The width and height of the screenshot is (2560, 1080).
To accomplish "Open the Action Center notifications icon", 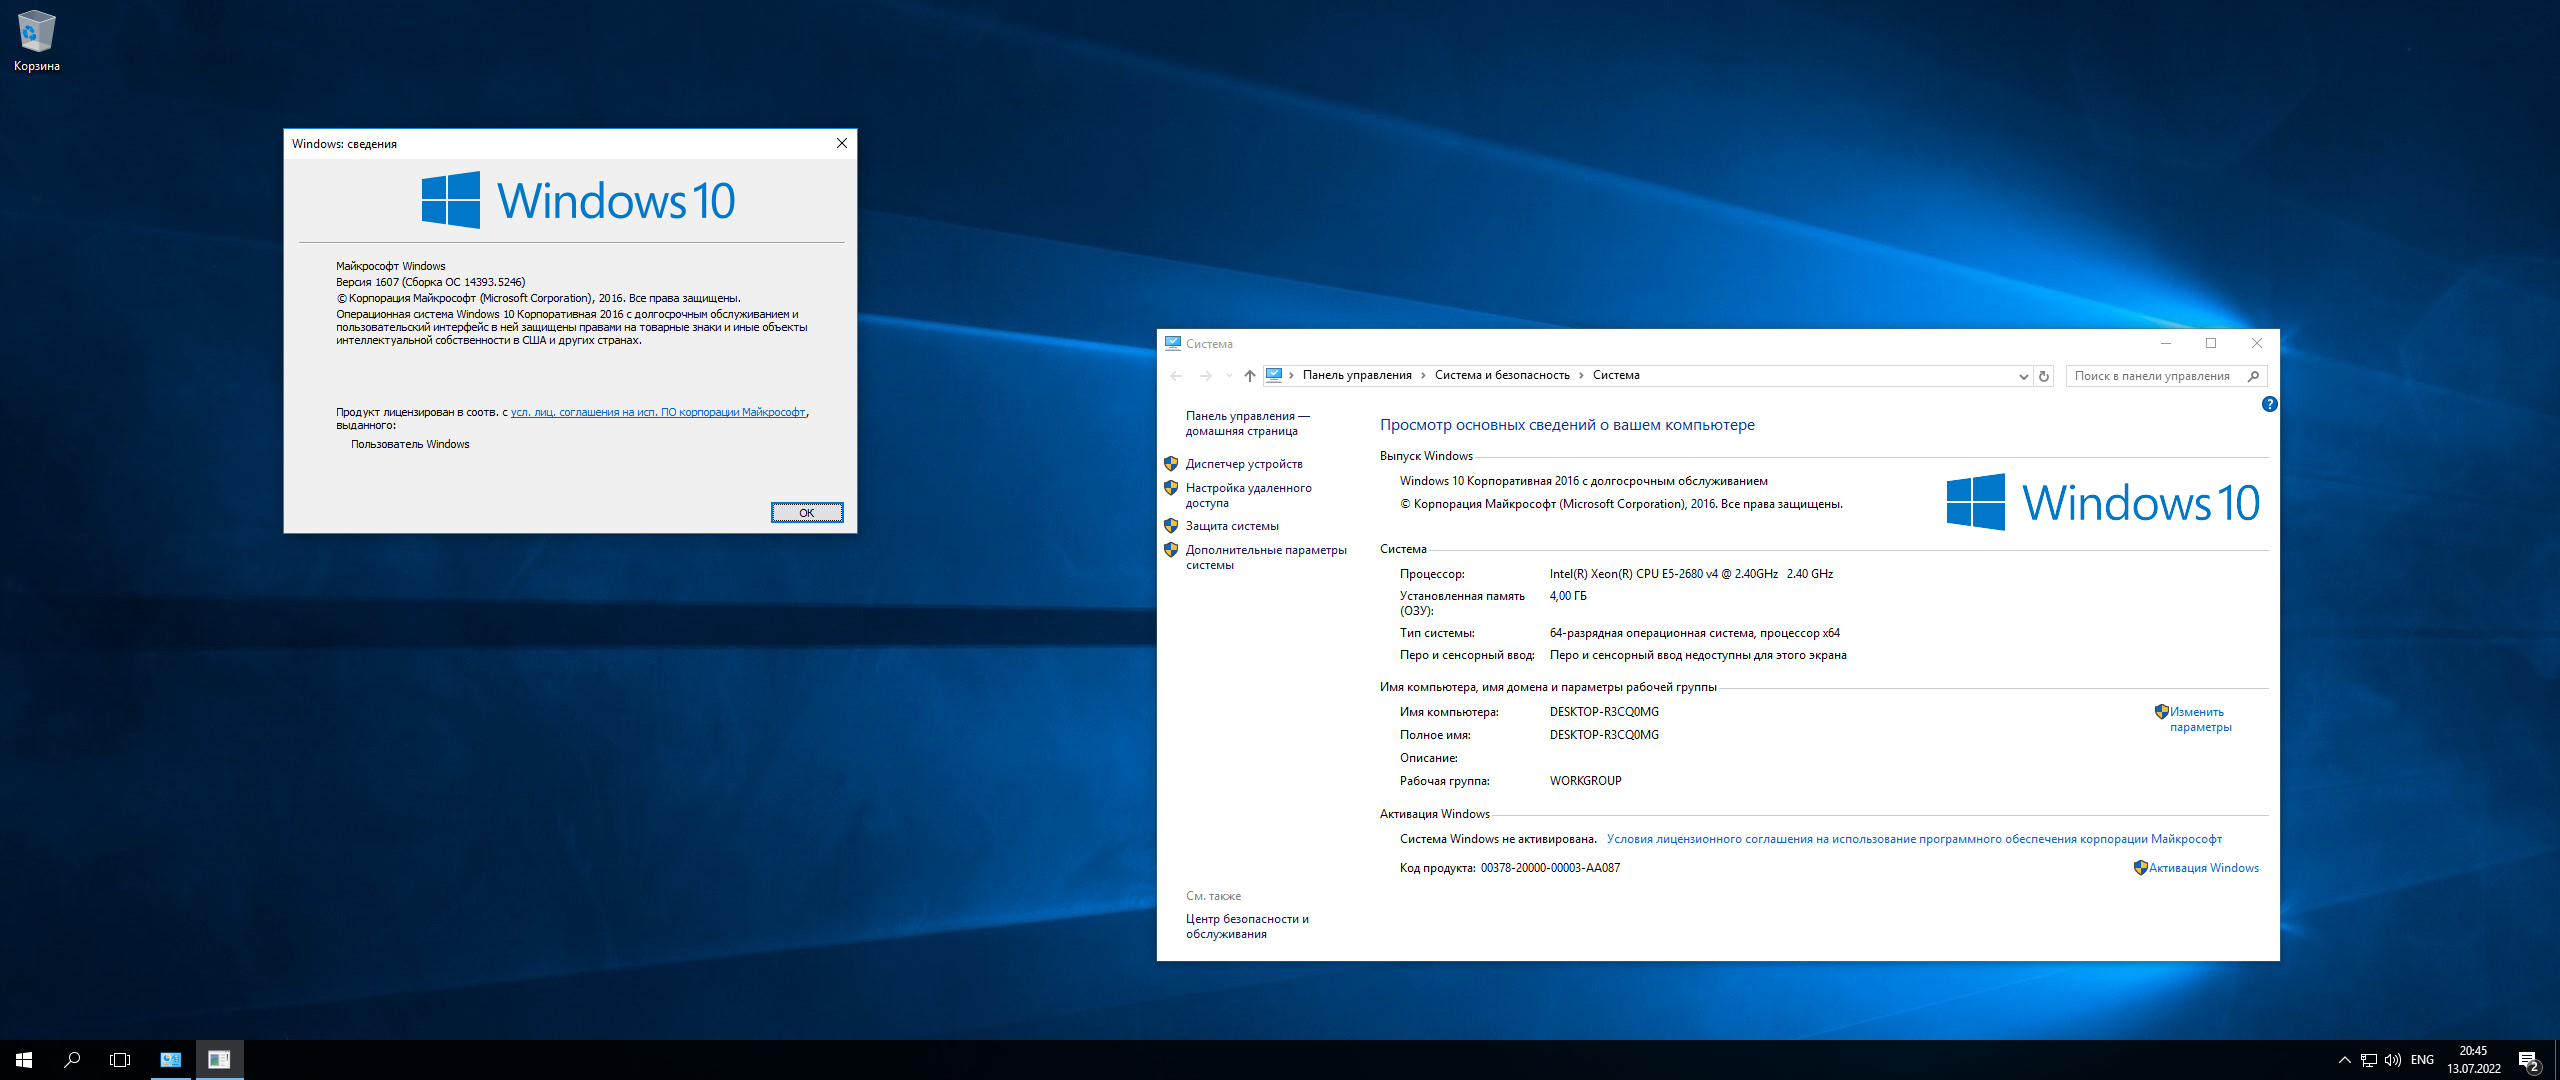I will pos(2528,1060).
